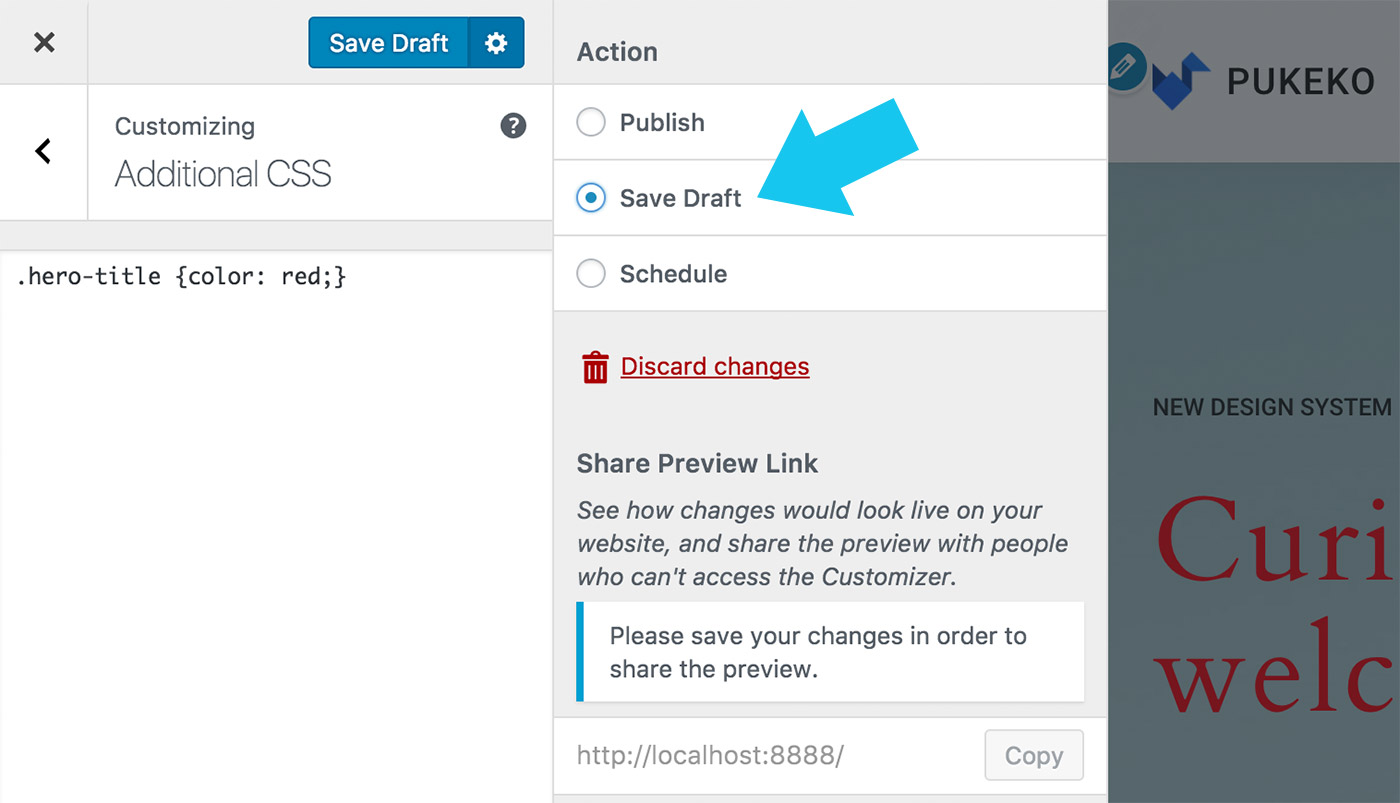Select the Publish radio option

tap(591, 122)
